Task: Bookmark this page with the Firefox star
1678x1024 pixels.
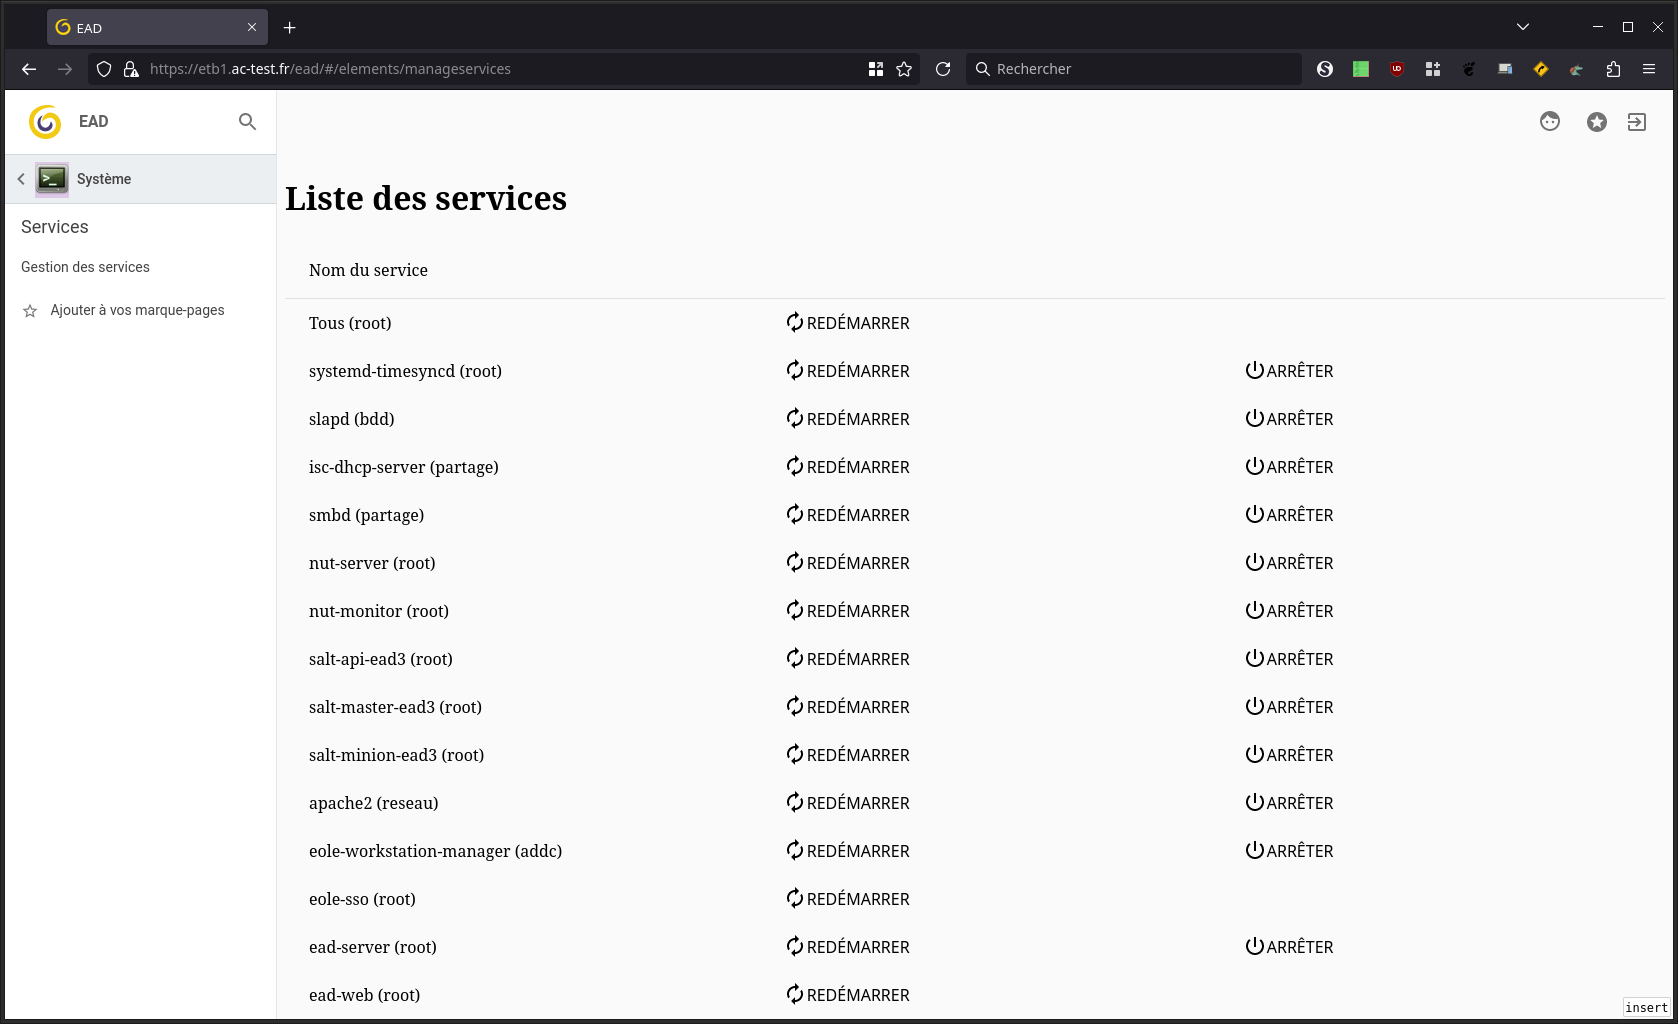Action: point(904,69)
